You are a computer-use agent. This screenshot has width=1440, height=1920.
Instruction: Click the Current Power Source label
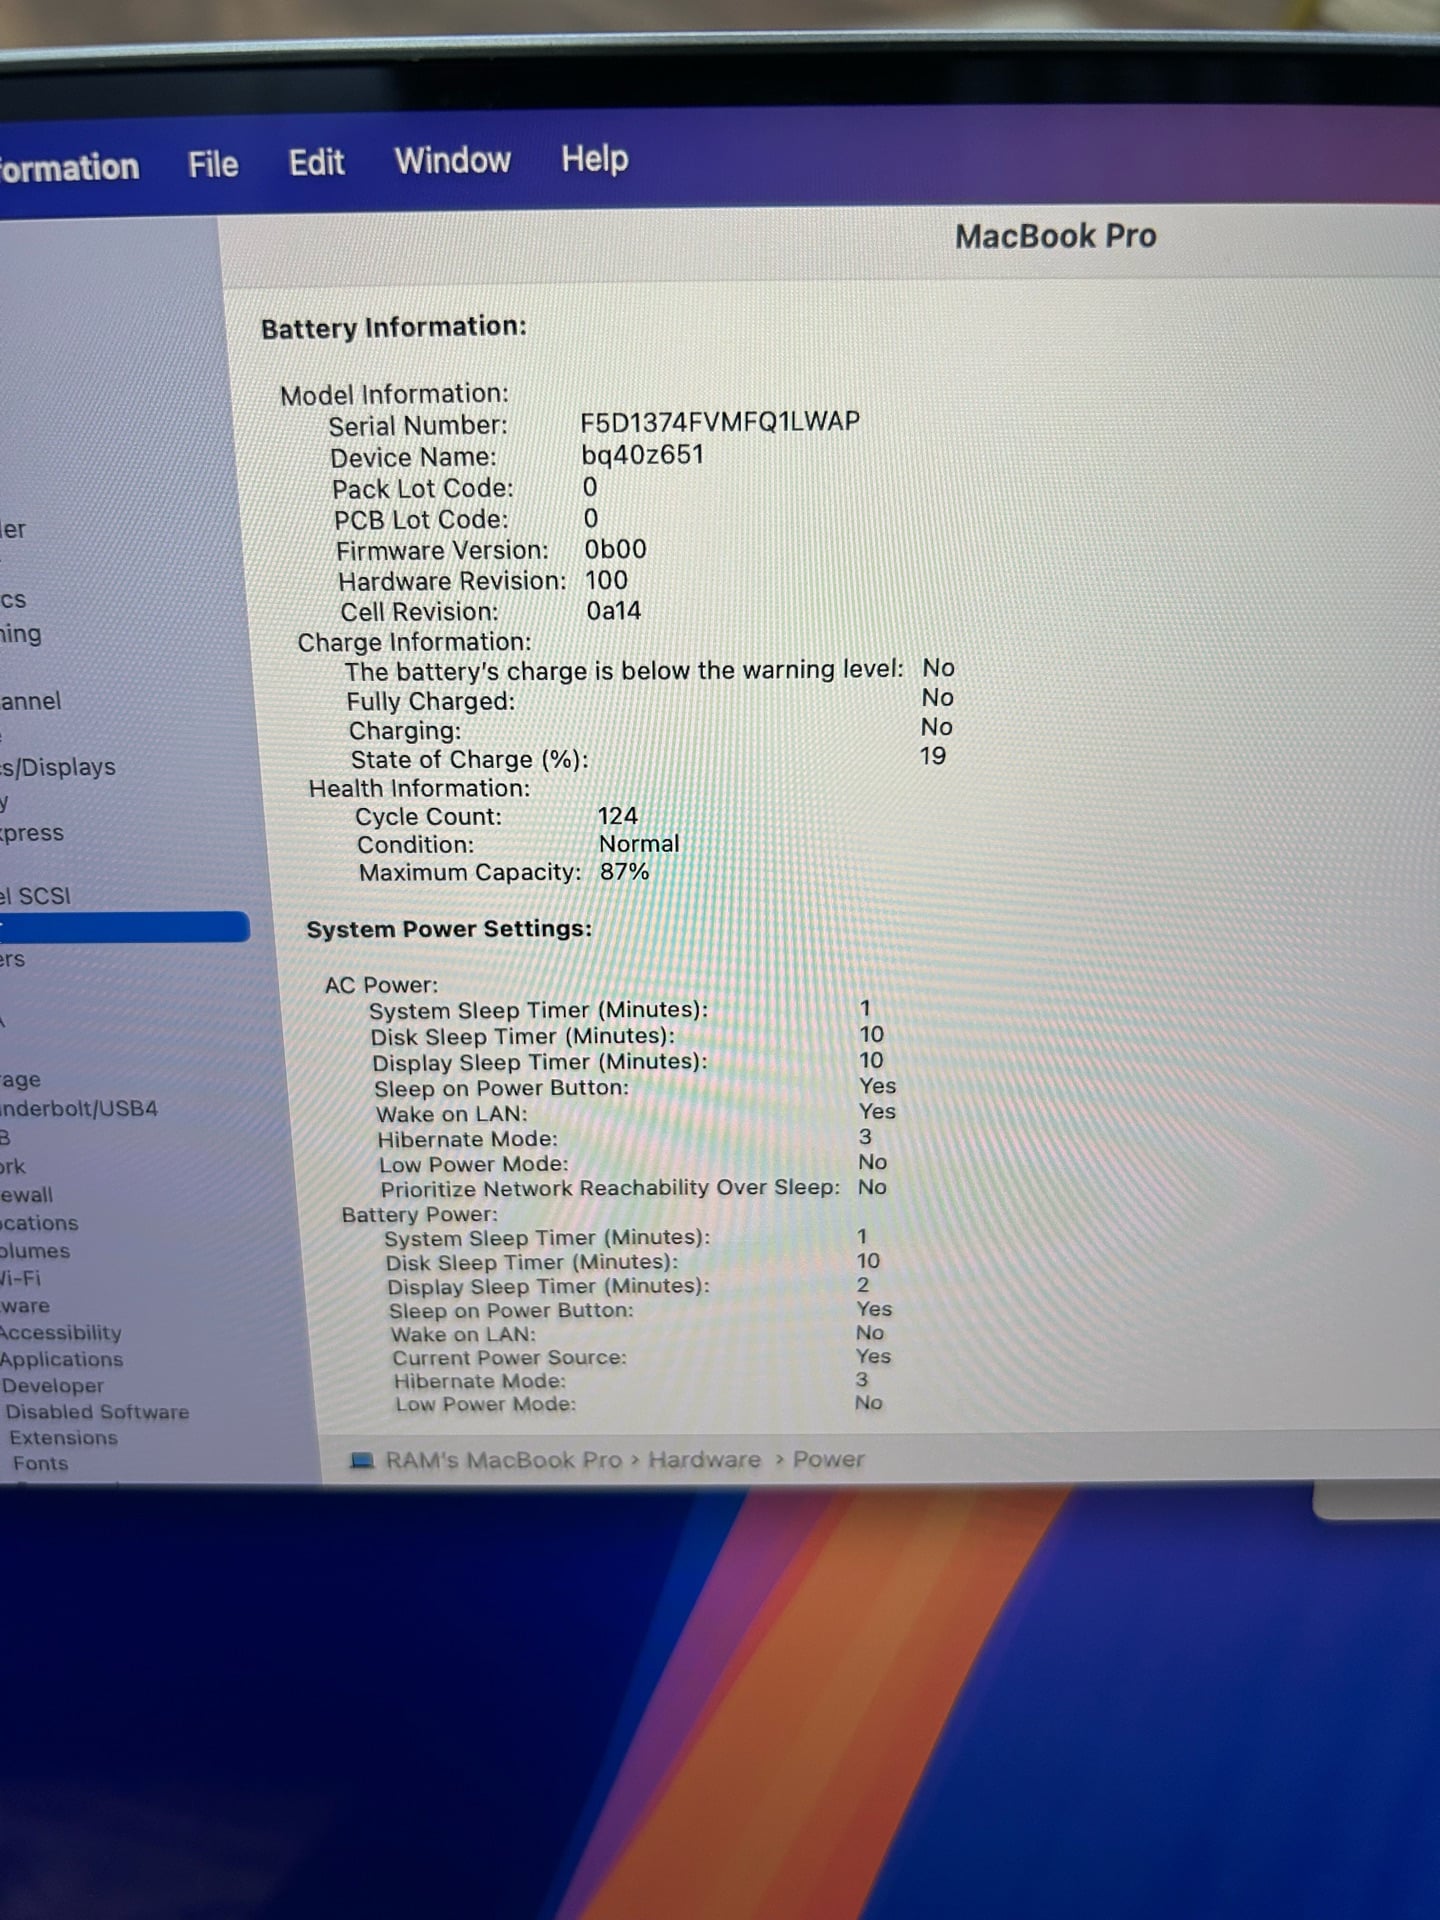coord(509,1358)
